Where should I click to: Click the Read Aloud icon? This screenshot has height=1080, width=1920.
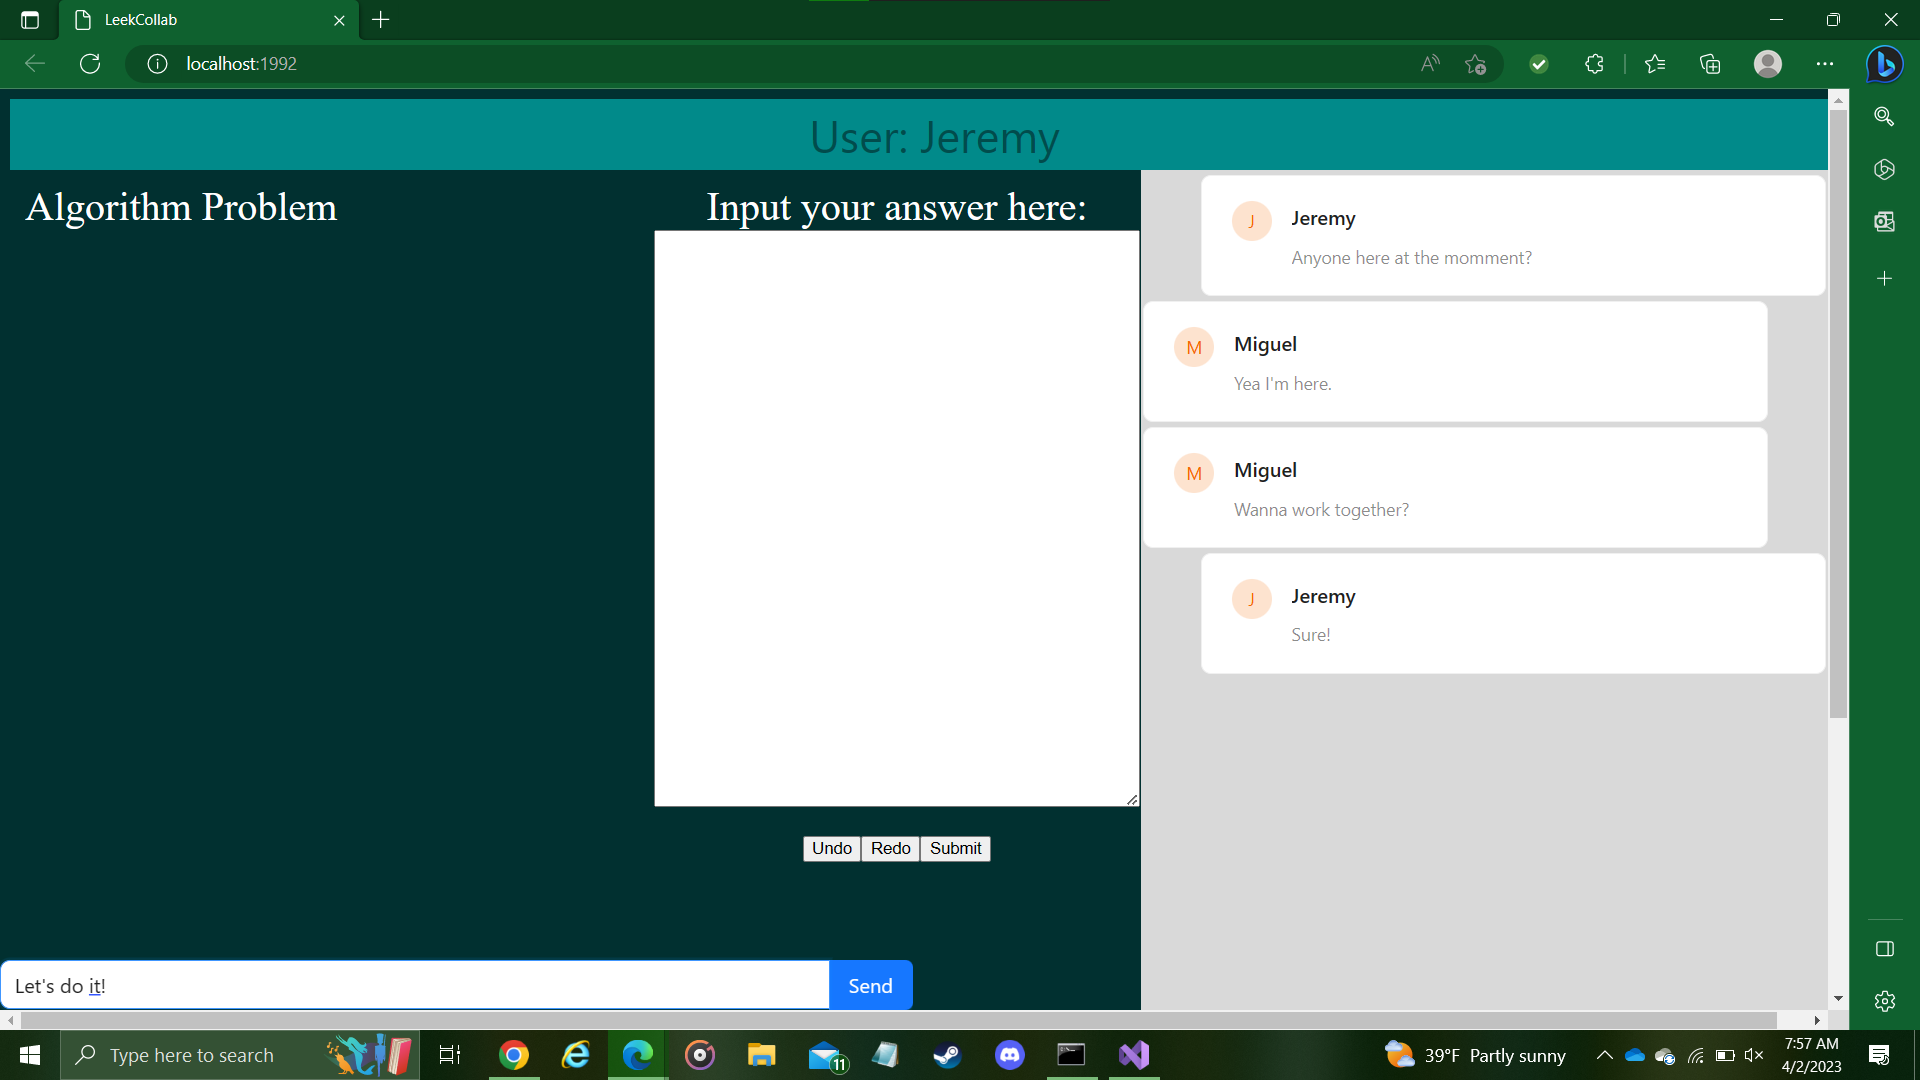[1430, 64]
